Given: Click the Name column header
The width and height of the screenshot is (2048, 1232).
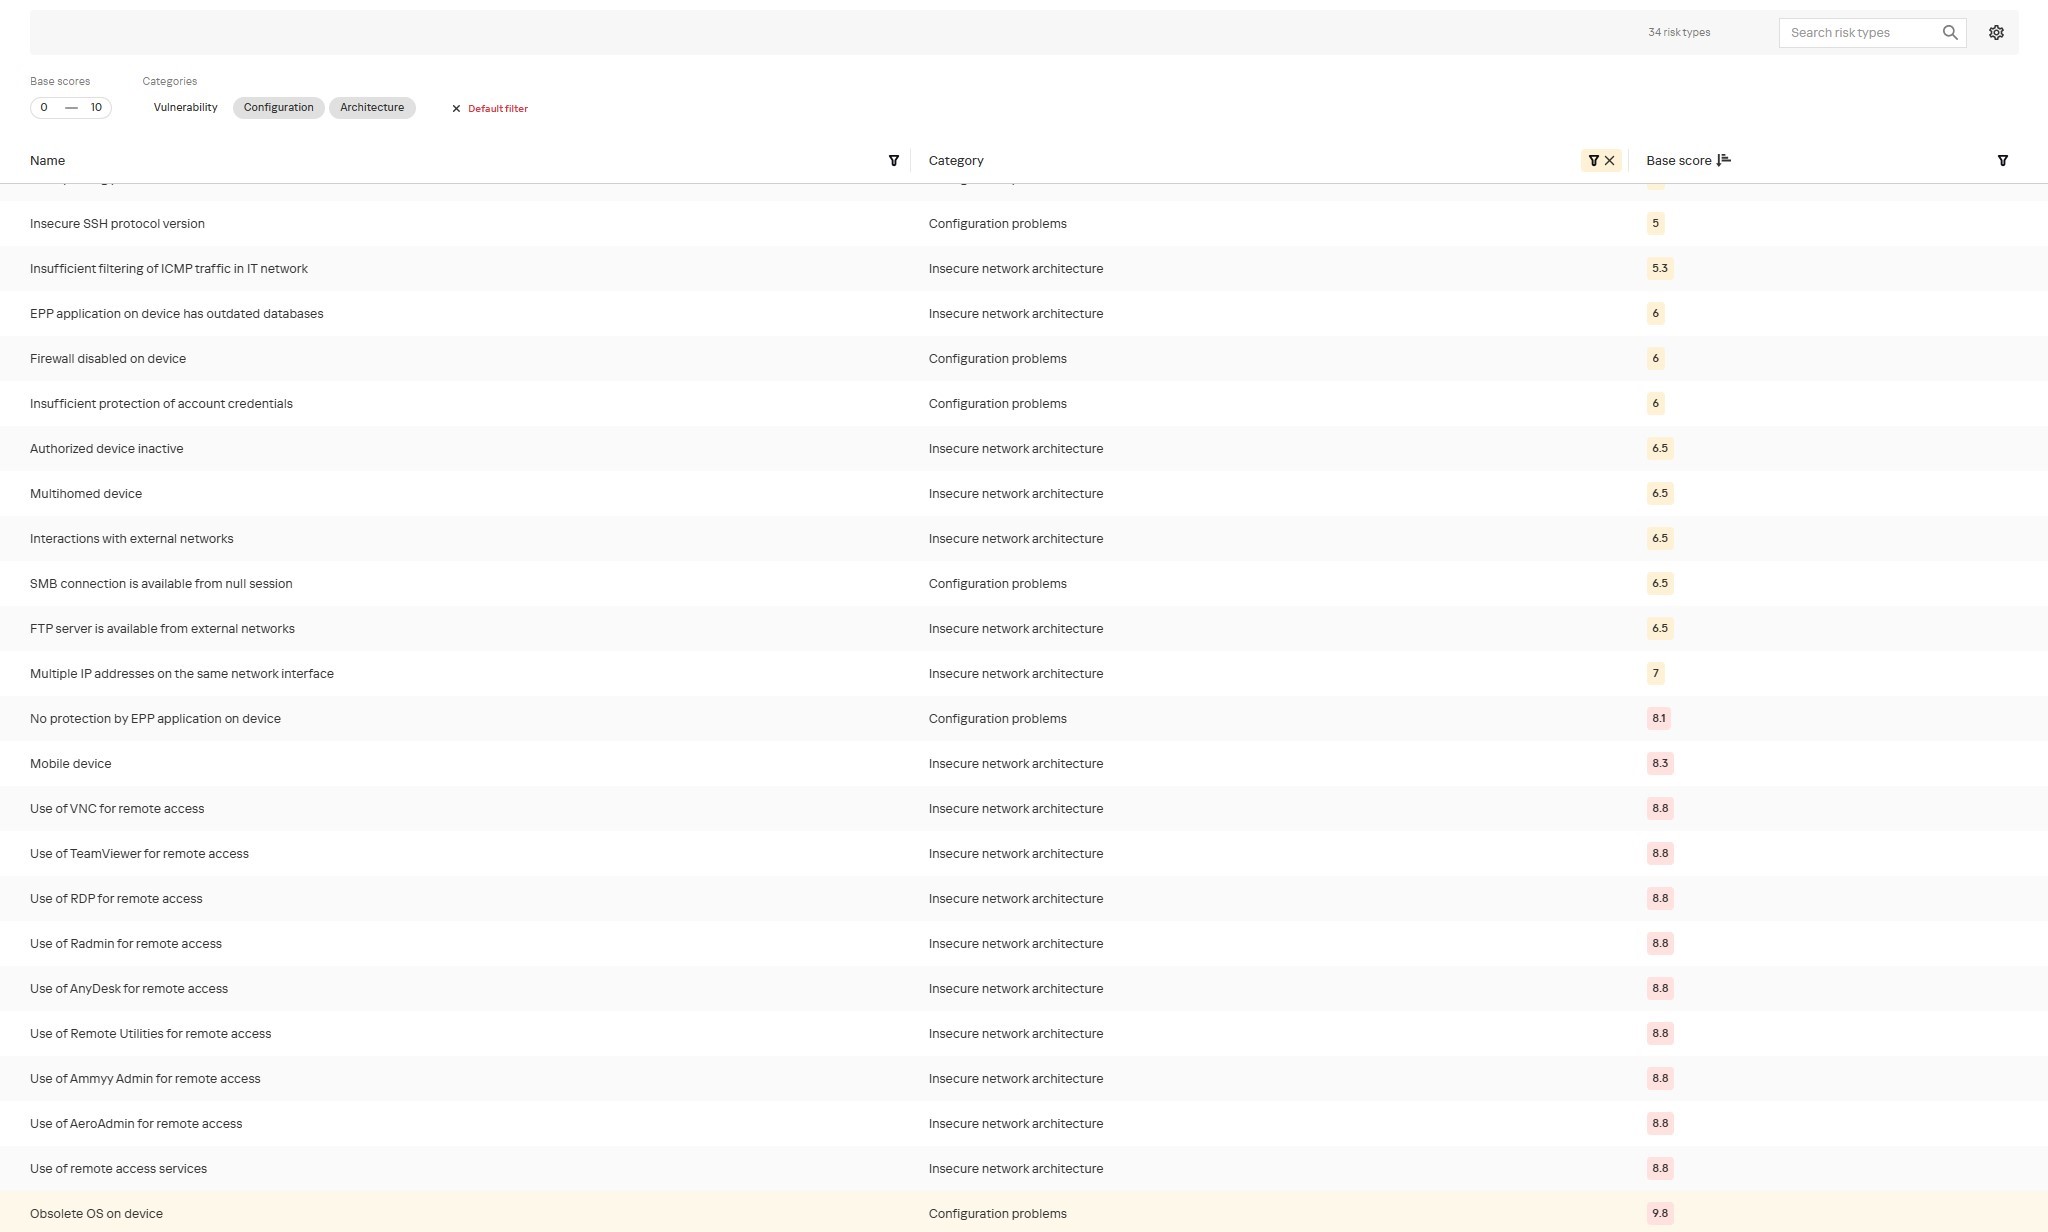Looking at the screenshot, I should tap(47, 161).
